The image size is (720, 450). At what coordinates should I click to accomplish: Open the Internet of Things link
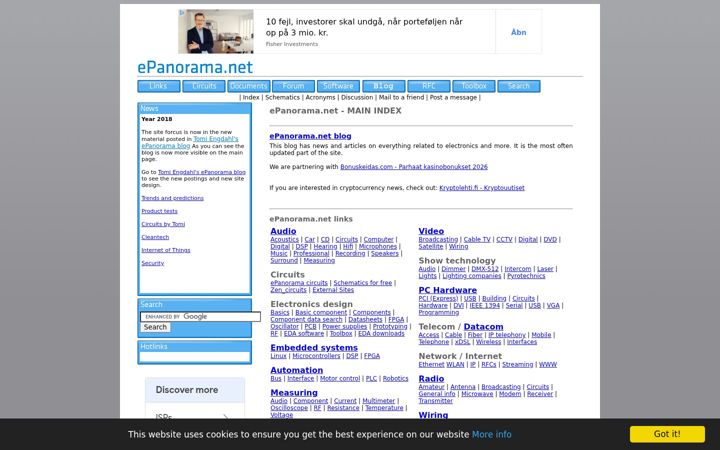pyautogui.click(x=166, y=250)
